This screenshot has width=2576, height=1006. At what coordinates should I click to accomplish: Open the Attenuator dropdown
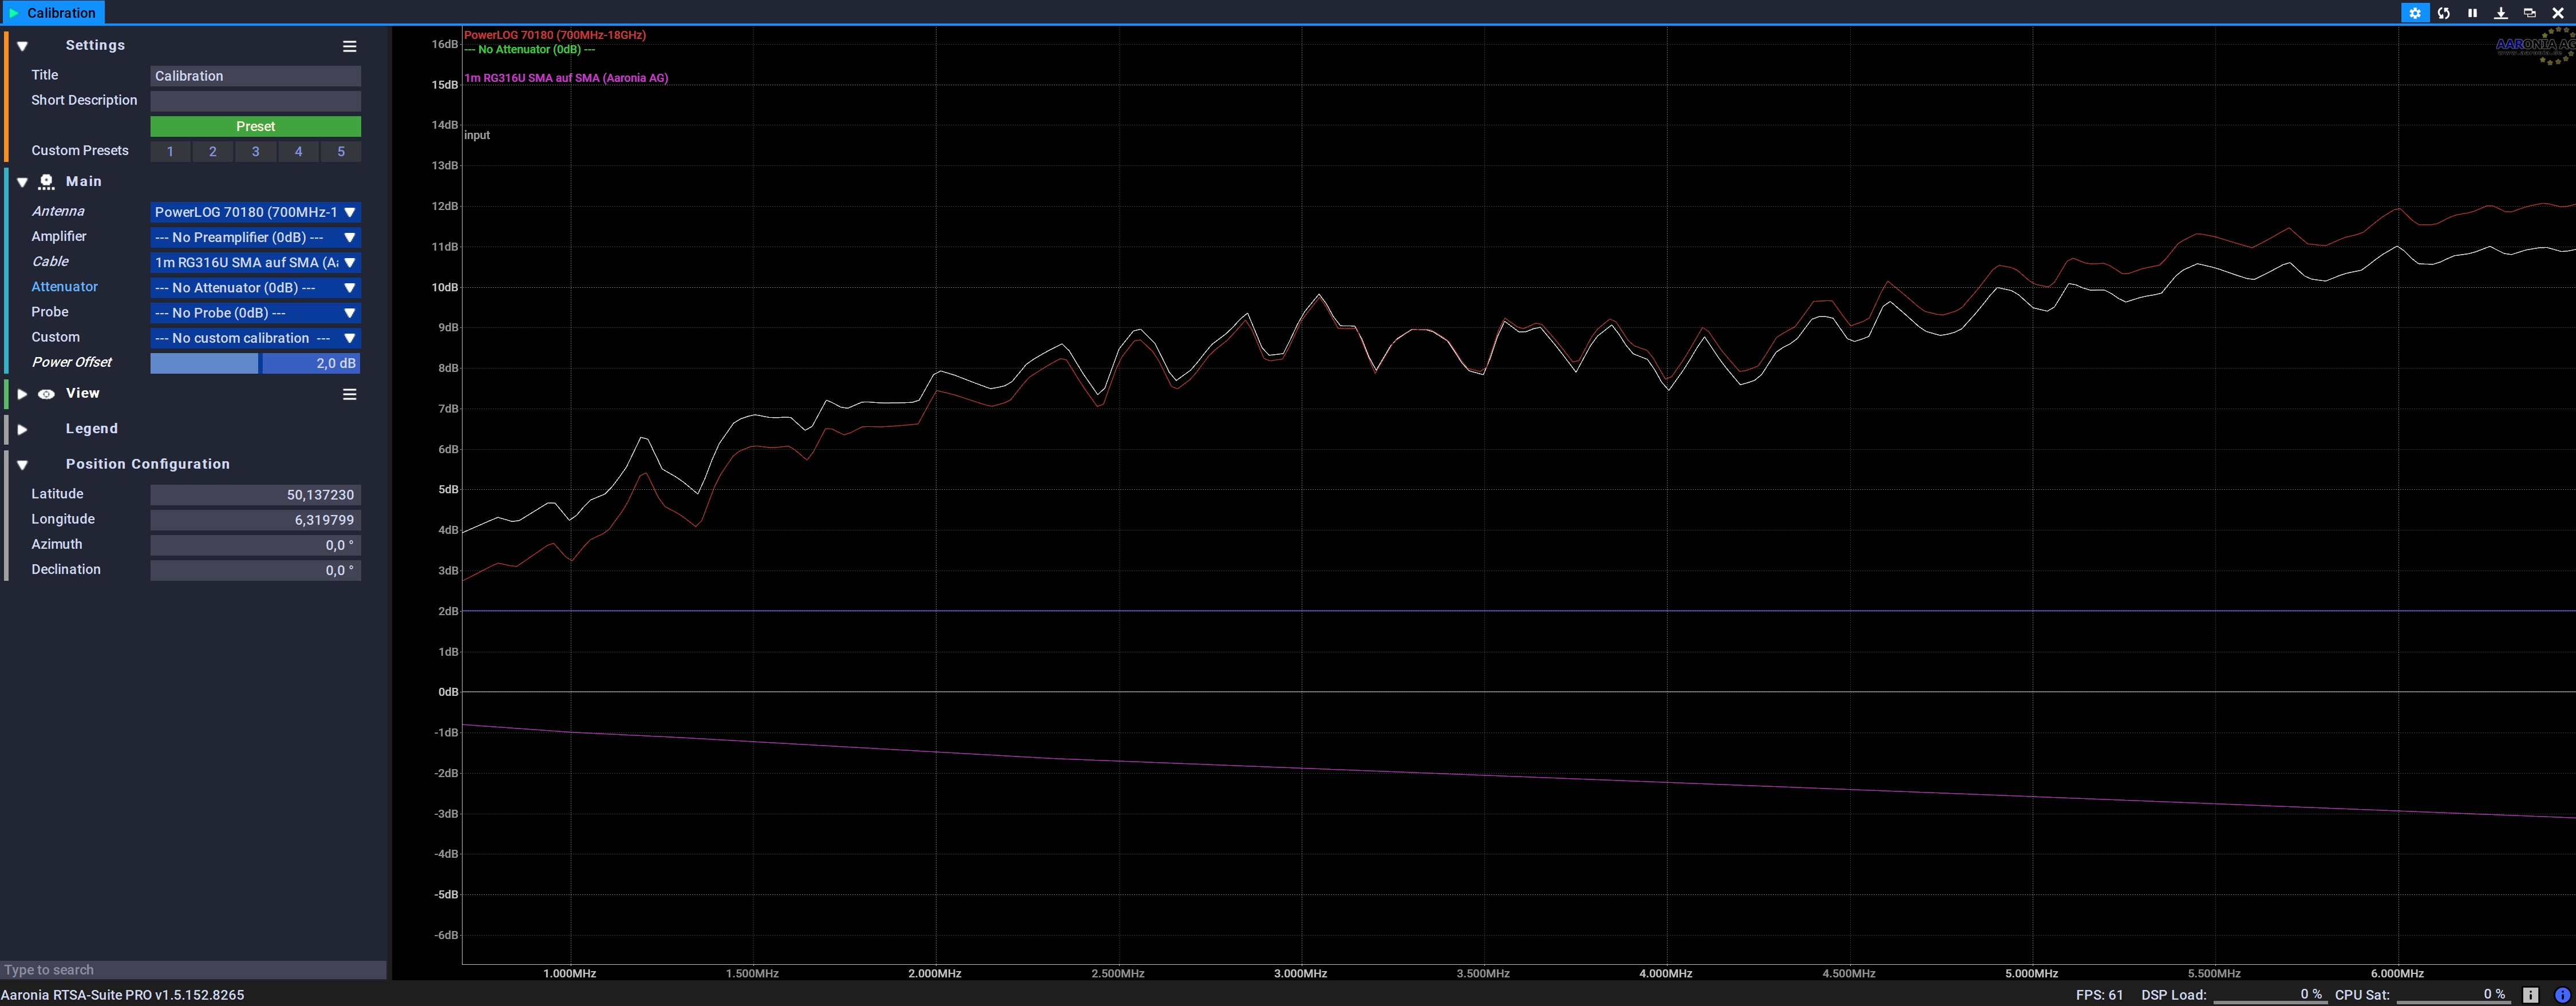click(x=255, y=288)
